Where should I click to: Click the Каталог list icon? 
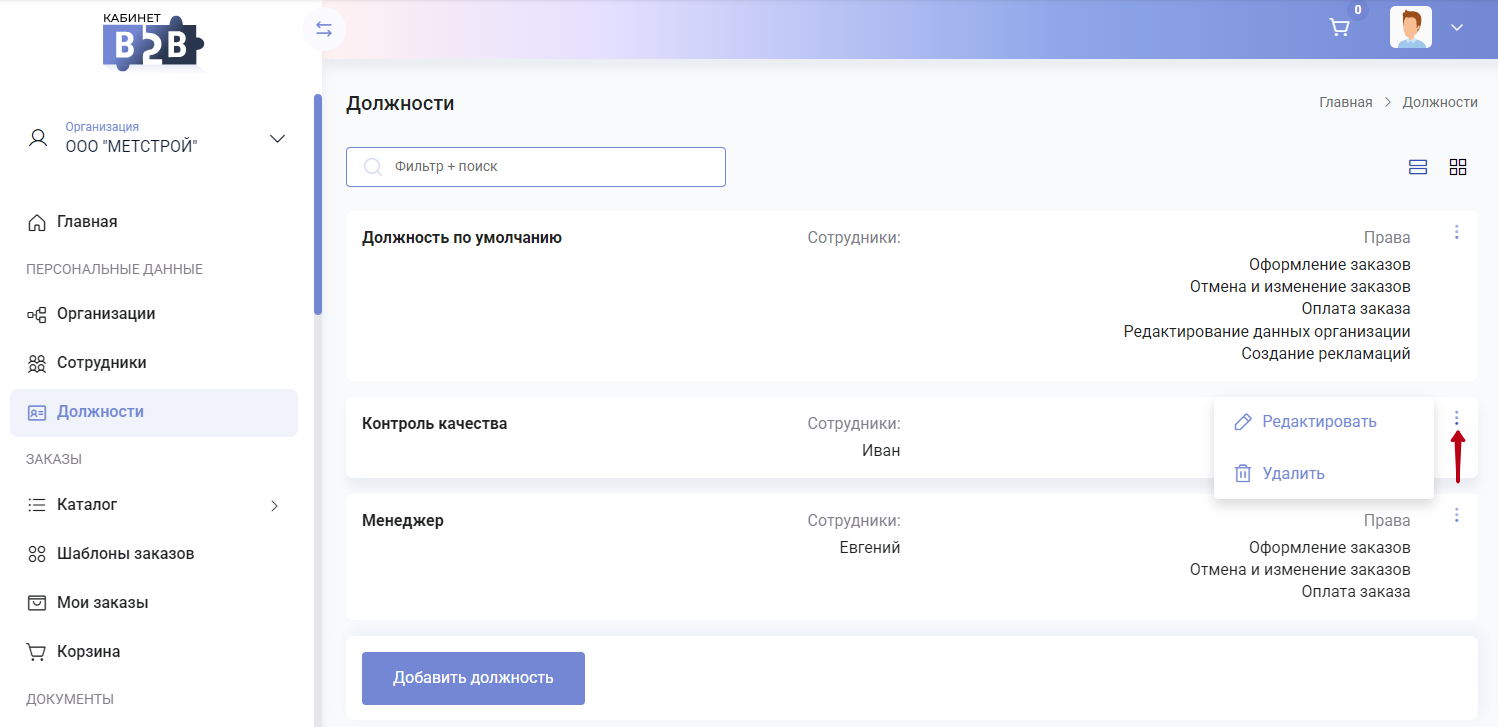(37, 505)
